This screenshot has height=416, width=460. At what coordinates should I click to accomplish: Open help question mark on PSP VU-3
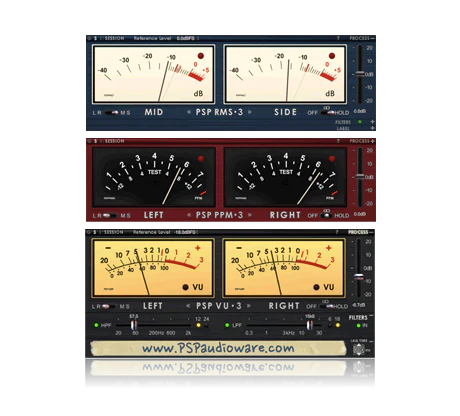coord(337,232)
